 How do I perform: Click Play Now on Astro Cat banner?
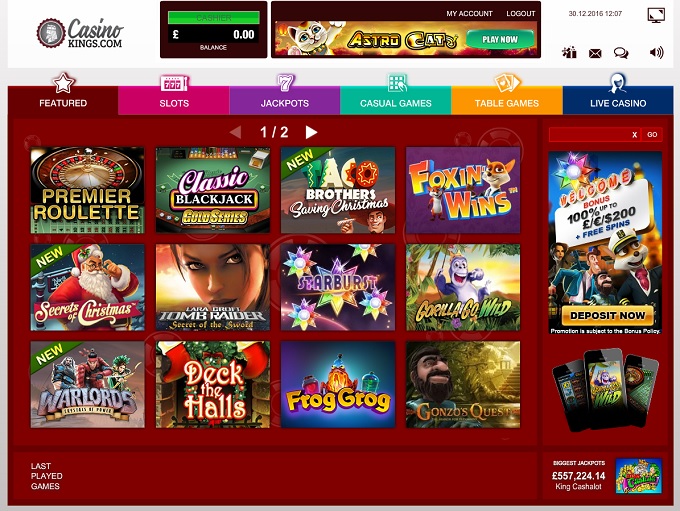(x=500, y=39)
